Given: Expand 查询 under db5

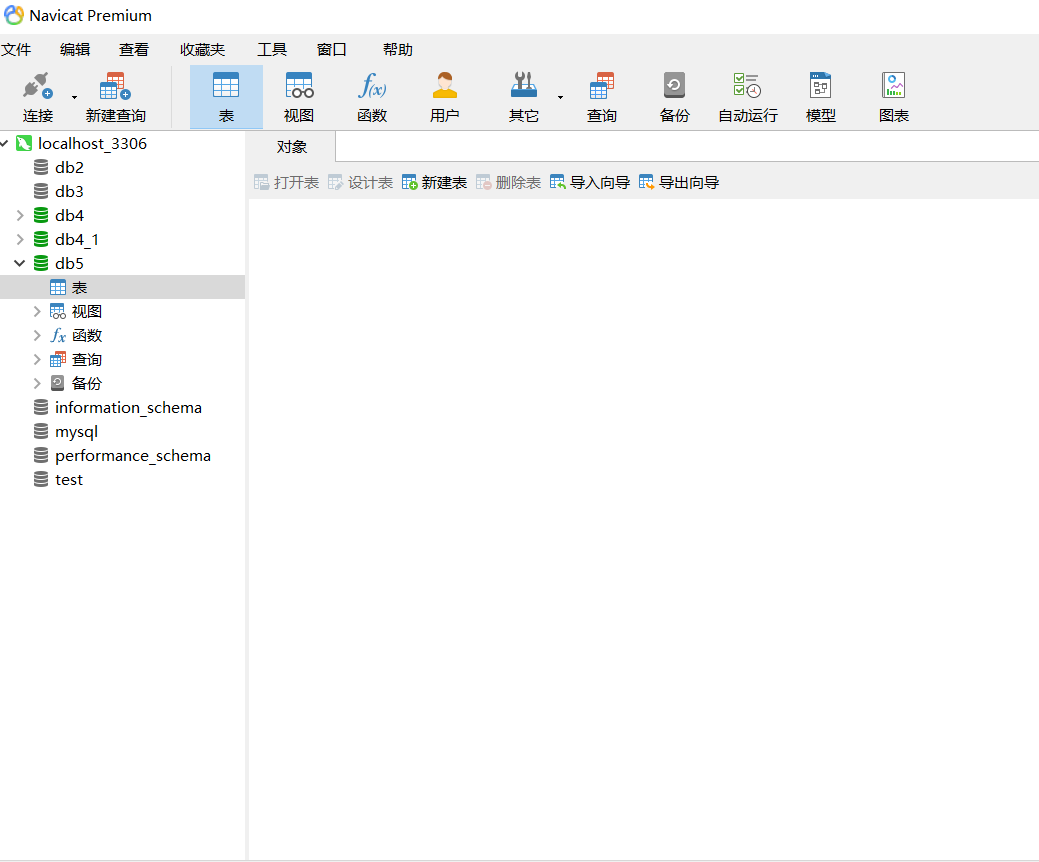Looking at the screenshot, I should pyautogui.click(x=37, y=360).
